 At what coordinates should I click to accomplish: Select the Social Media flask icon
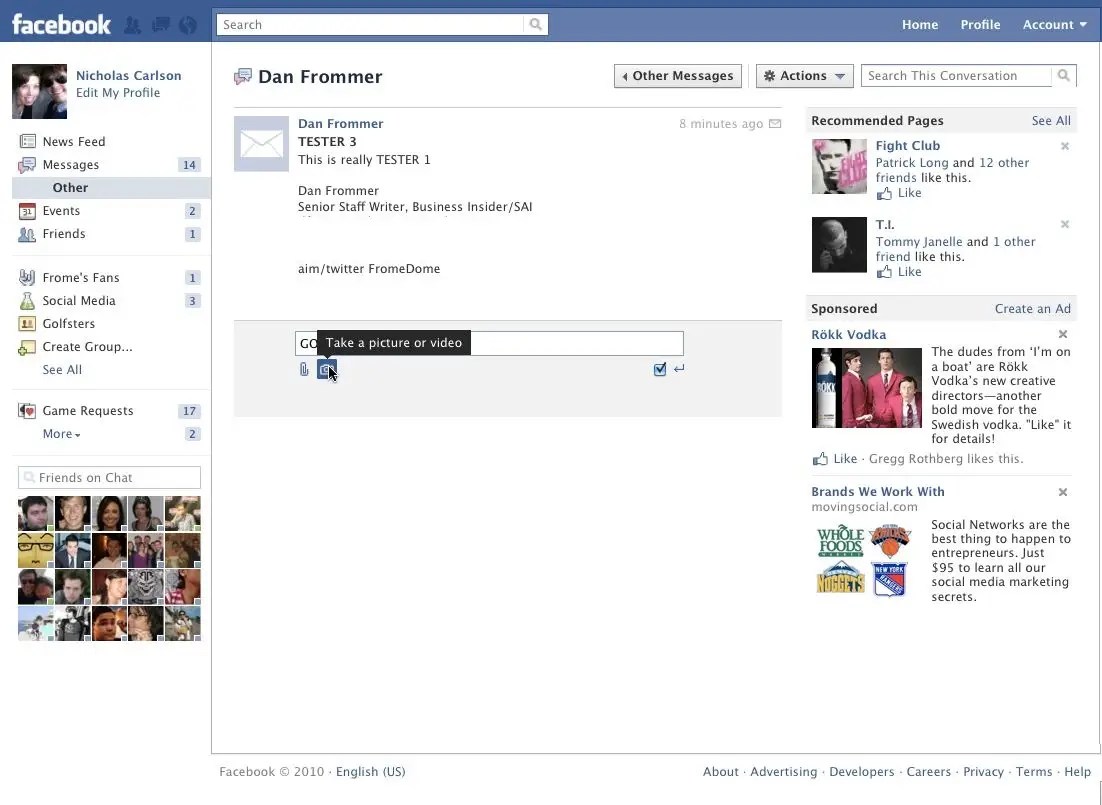29,300
